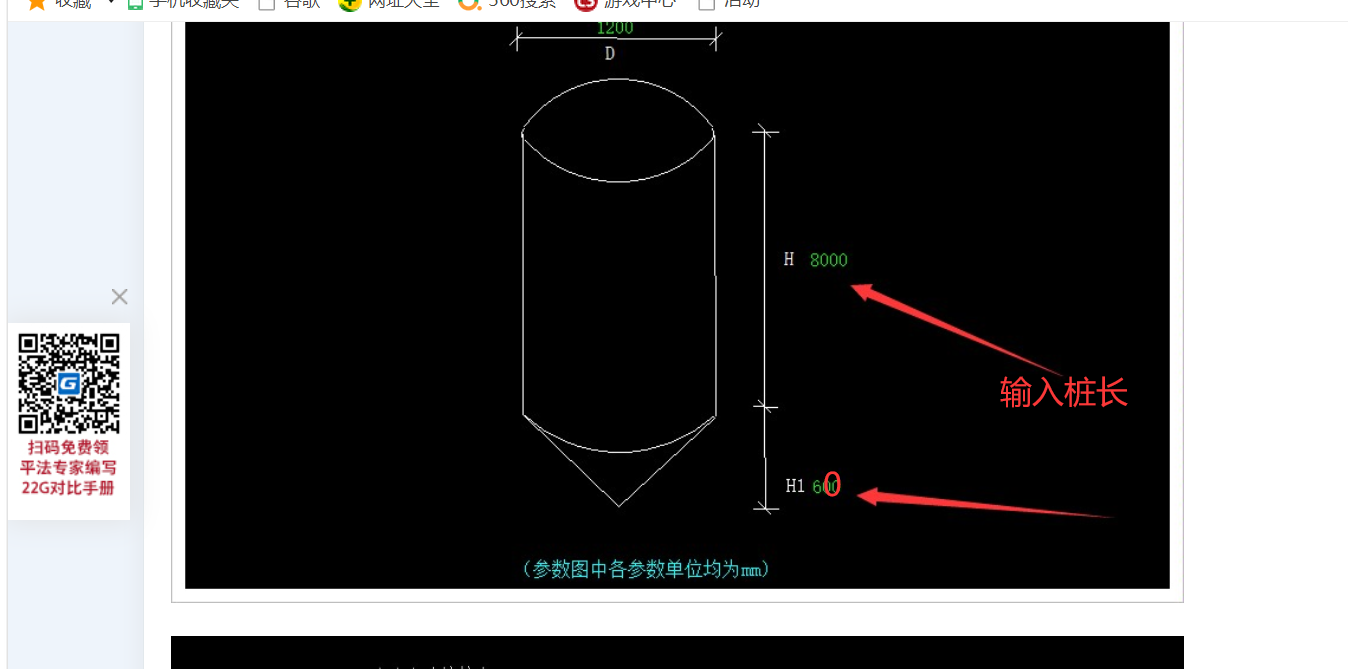Click the pile cylinder drawing
Screen dimensions: 1348x669
click(x=618, y=292)
